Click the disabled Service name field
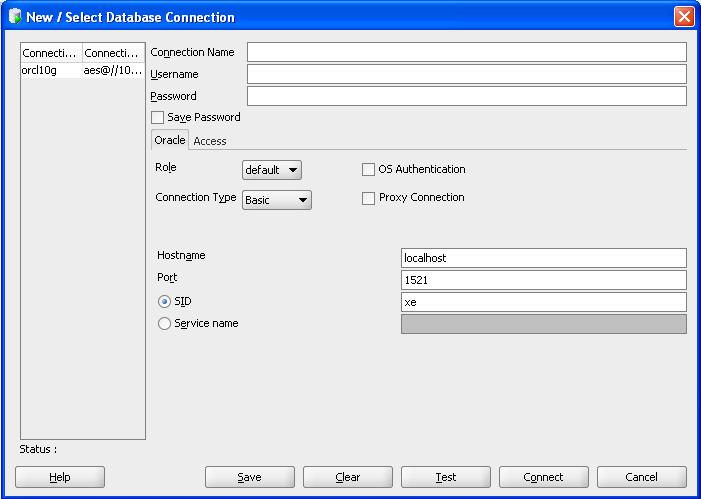The width and height of the screenshot is (701, 499). [x=544, y=324]
